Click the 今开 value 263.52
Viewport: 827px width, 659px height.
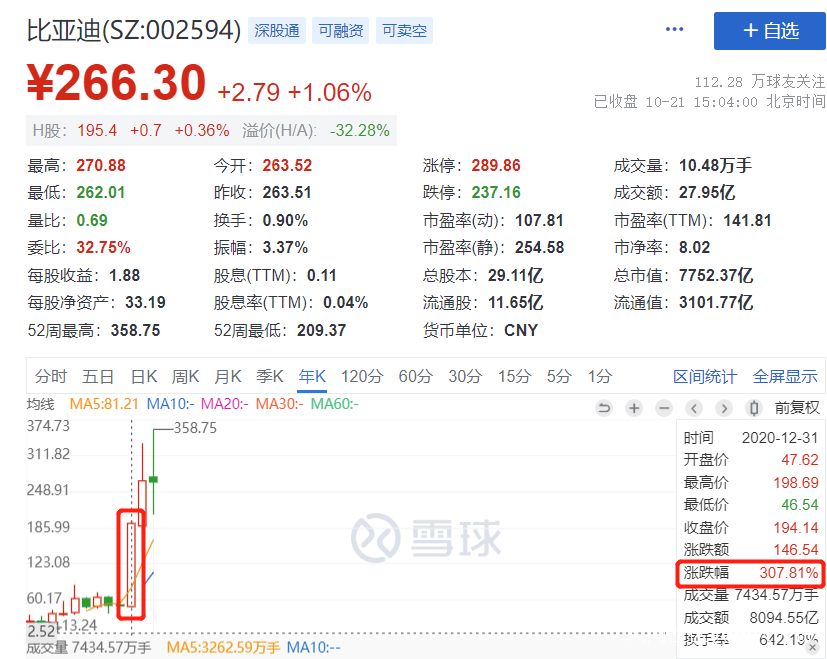[x=287, y=166]
